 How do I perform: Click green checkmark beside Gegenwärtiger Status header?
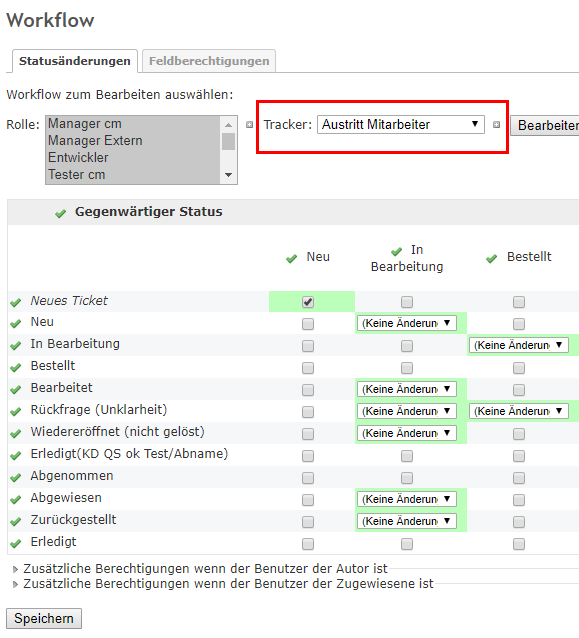click(x=61, y=213)
